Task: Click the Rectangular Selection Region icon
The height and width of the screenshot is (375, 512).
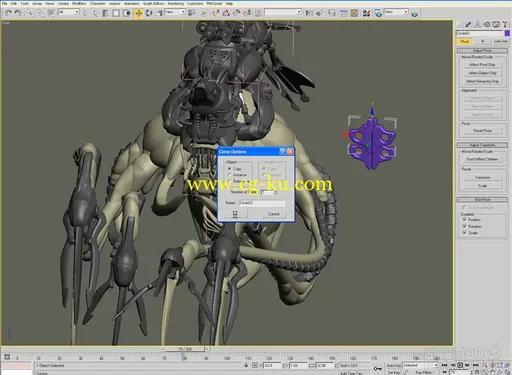Action: [x=116, y=13]
